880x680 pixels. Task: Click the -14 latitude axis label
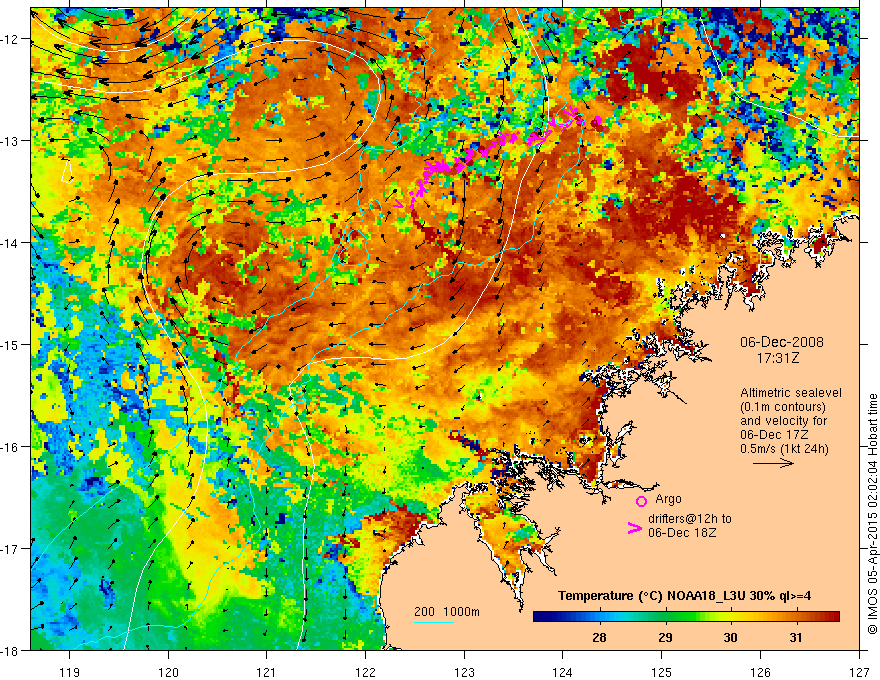click(x=11, y=242)
